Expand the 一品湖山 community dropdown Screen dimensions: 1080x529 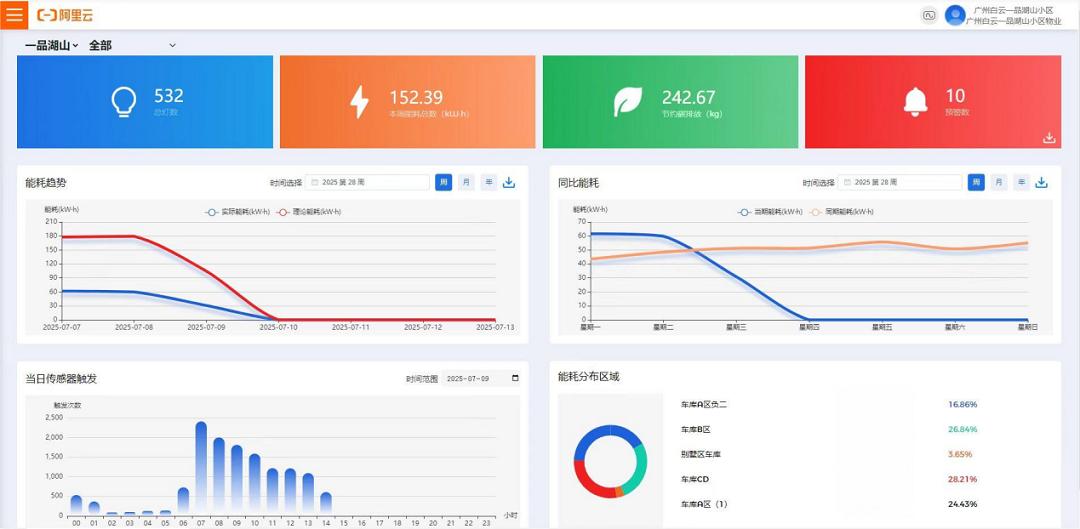51,45
